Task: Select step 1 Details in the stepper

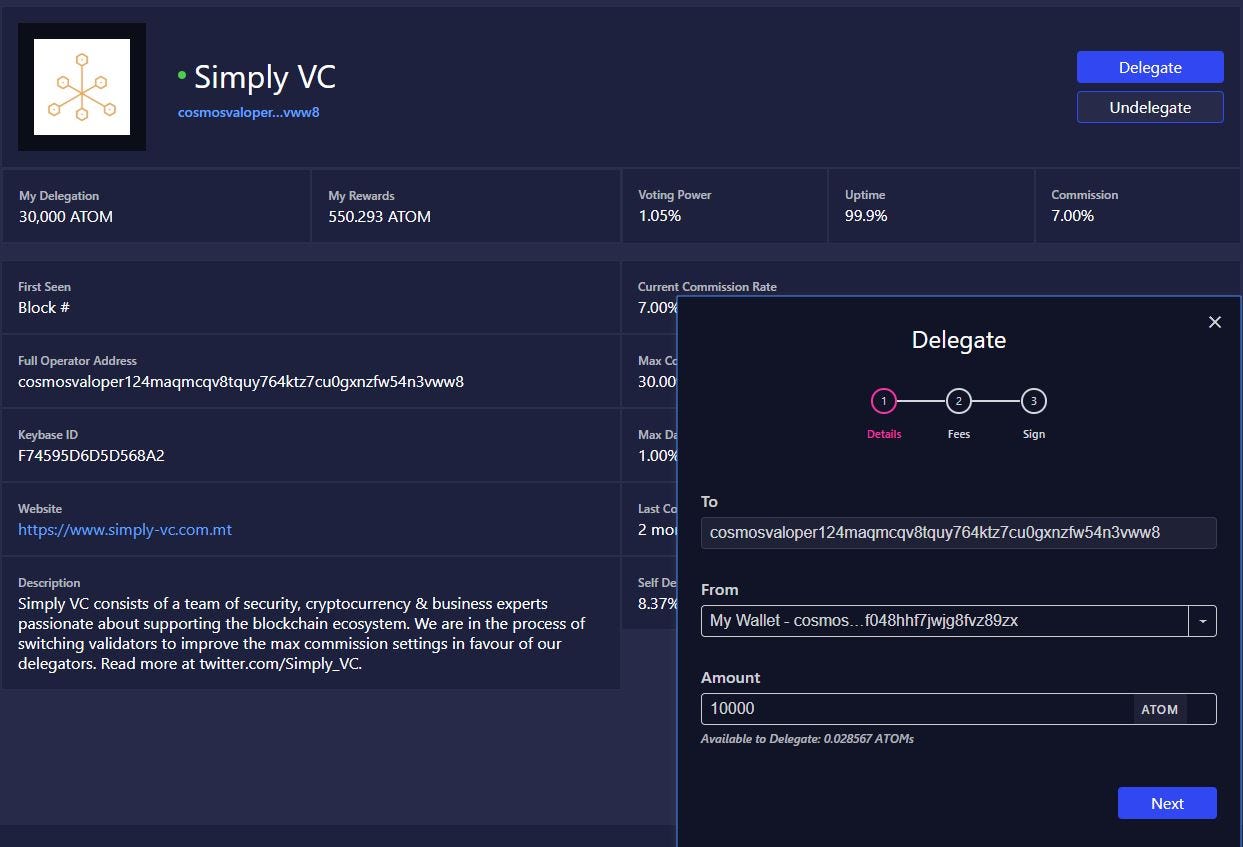Action: [x=883, y=401]
